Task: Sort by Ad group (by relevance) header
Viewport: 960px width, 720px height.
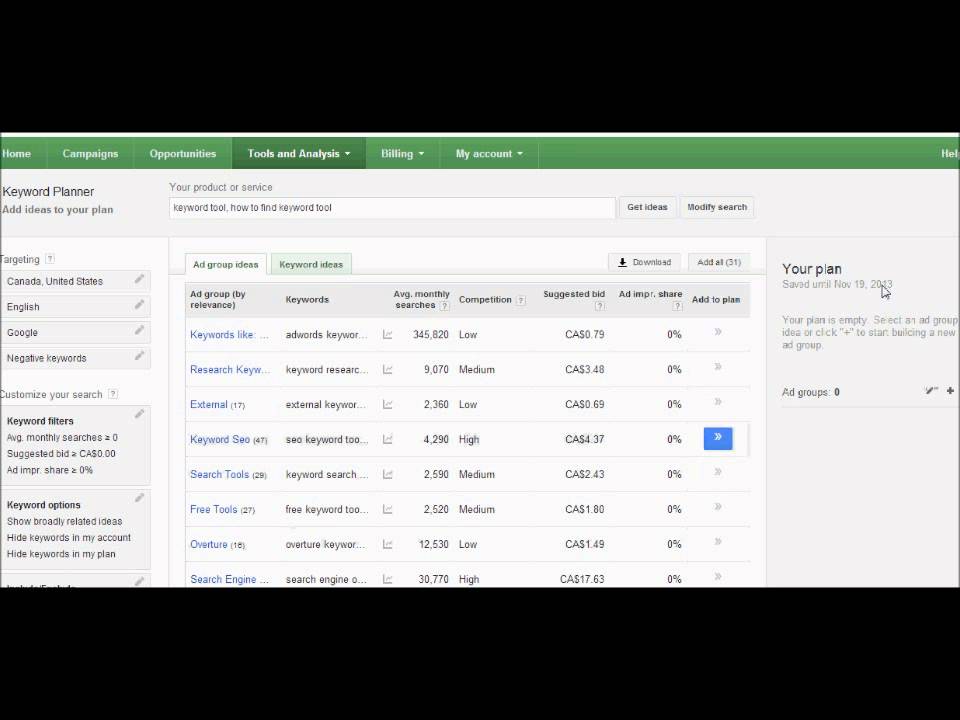Action: click(x=218, y=299)
